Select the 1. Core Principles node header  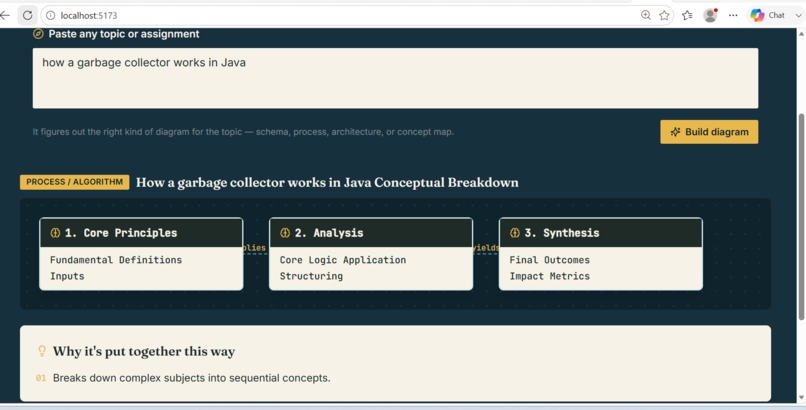[x=141, y=233]
